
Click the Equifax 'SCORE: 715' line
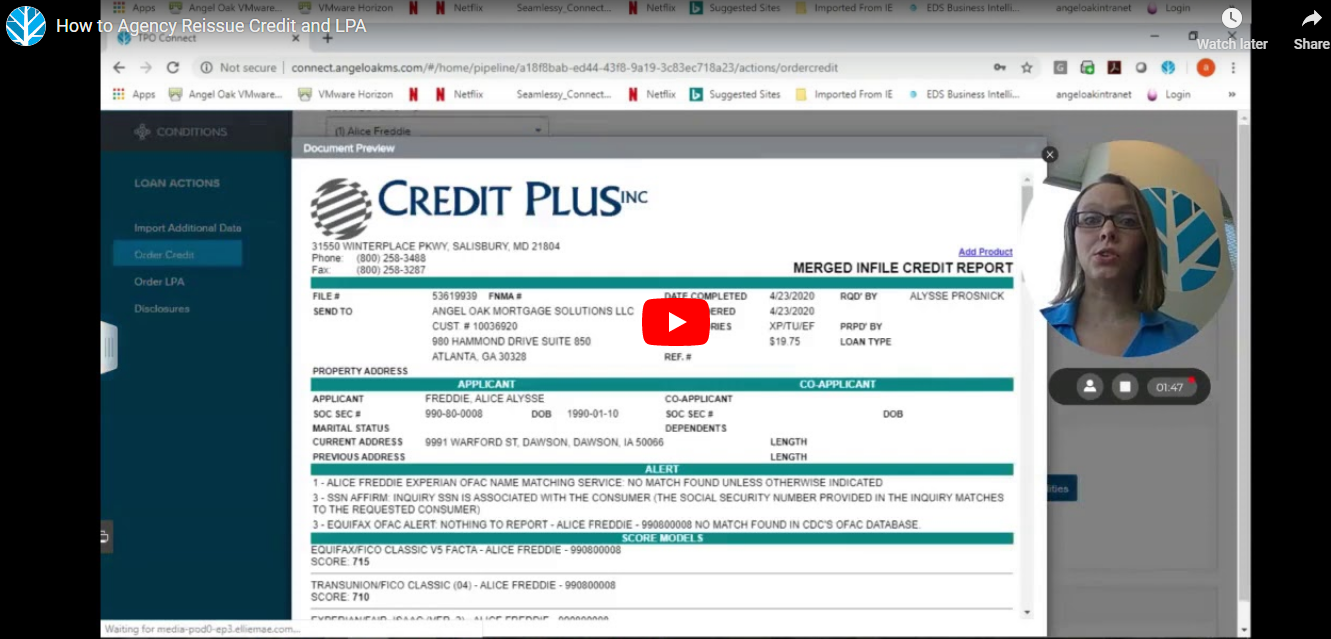(x=340, y=562)
